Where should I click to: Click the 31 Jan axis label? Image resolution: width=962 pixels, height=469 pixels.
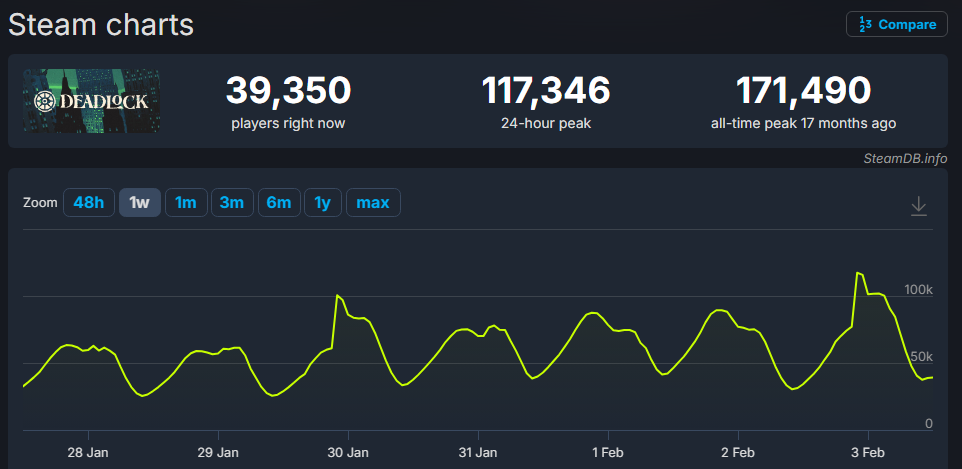[478, 454]
